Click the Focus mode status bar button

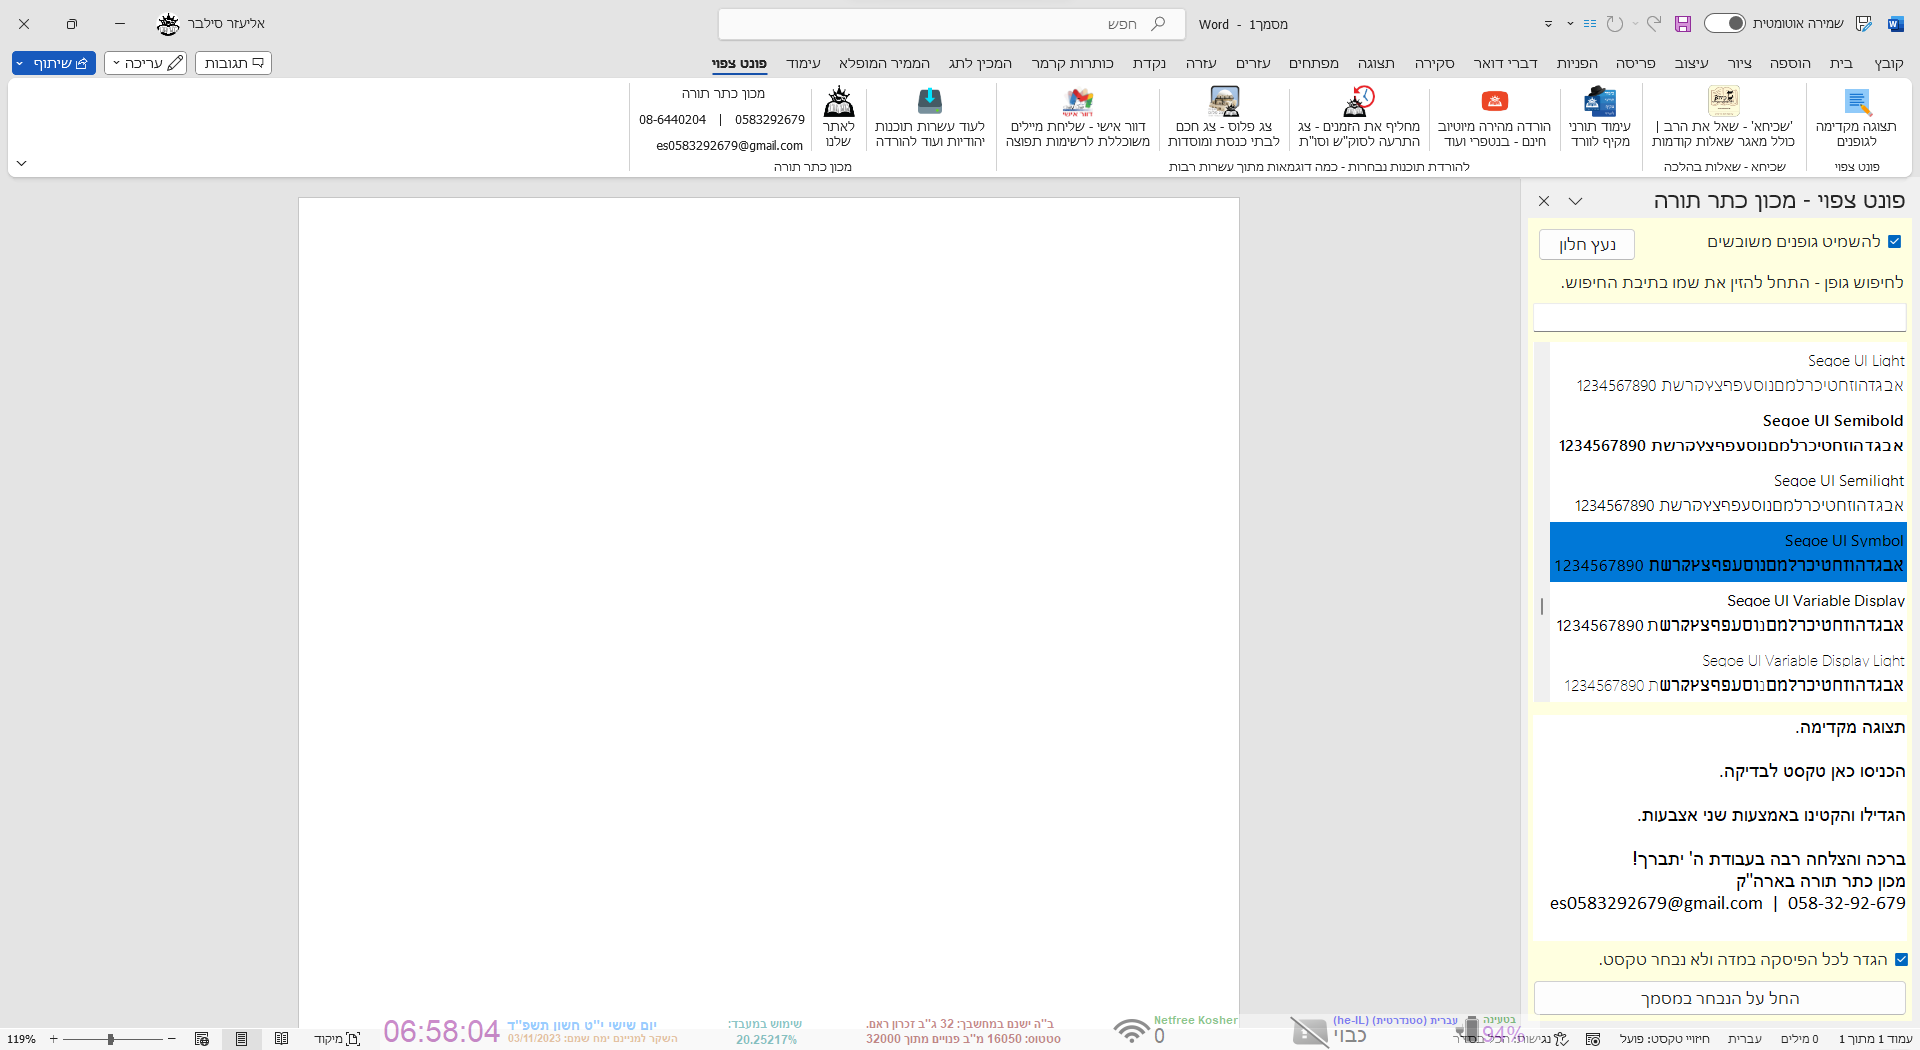point(337,1039)
